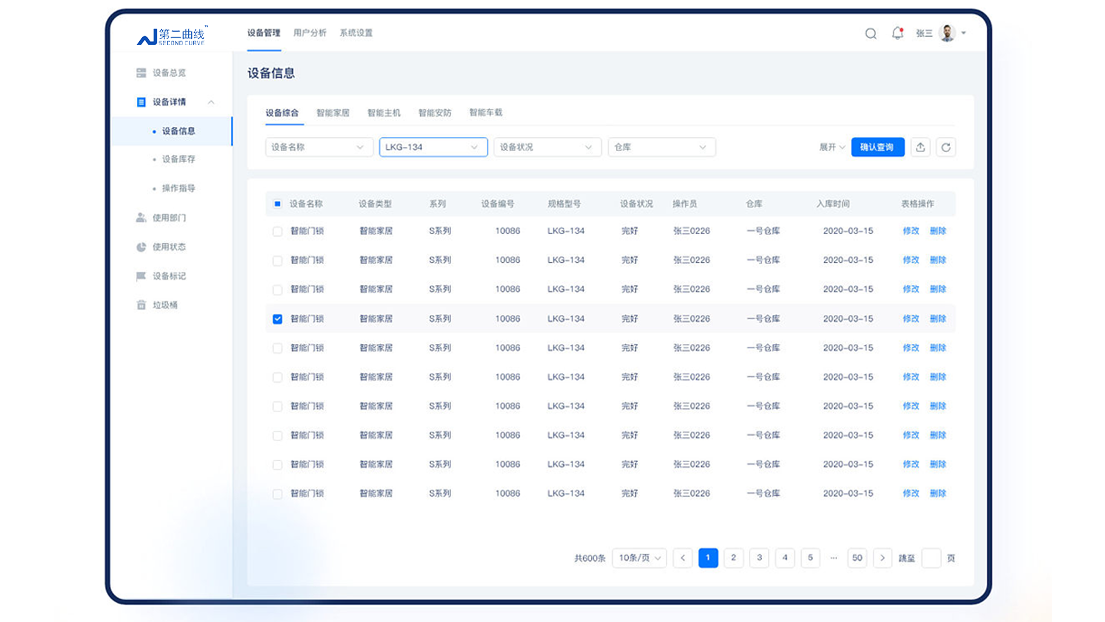Click the 设备标记 flag icon
Image resolution: width=1105 pixels, height=622 pixels.
pyautogui.click(x=141, y=276)
